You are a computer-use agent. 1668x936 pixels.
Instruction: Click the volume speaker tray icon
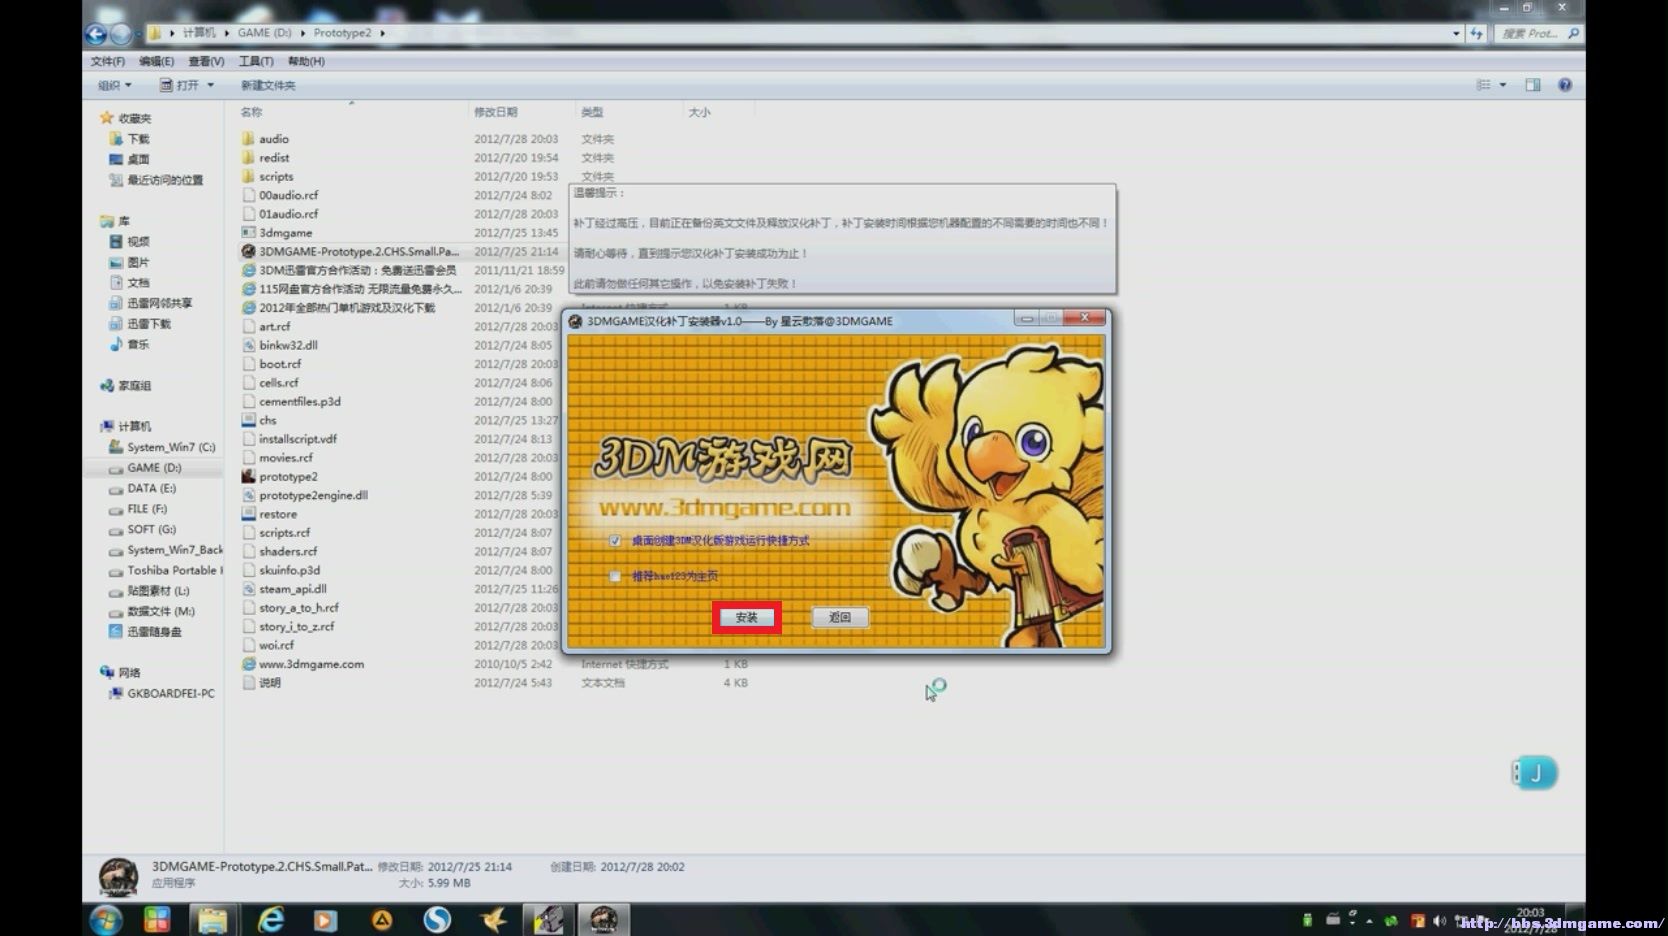1439,921
